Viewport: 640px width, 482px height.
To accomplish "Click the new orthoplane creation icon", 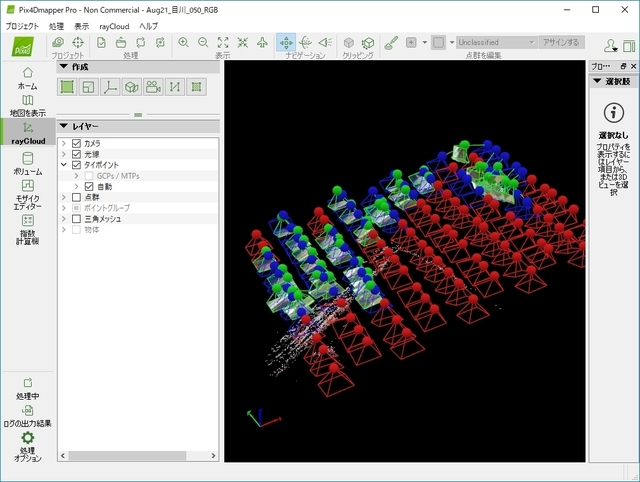I will [89, 87].
